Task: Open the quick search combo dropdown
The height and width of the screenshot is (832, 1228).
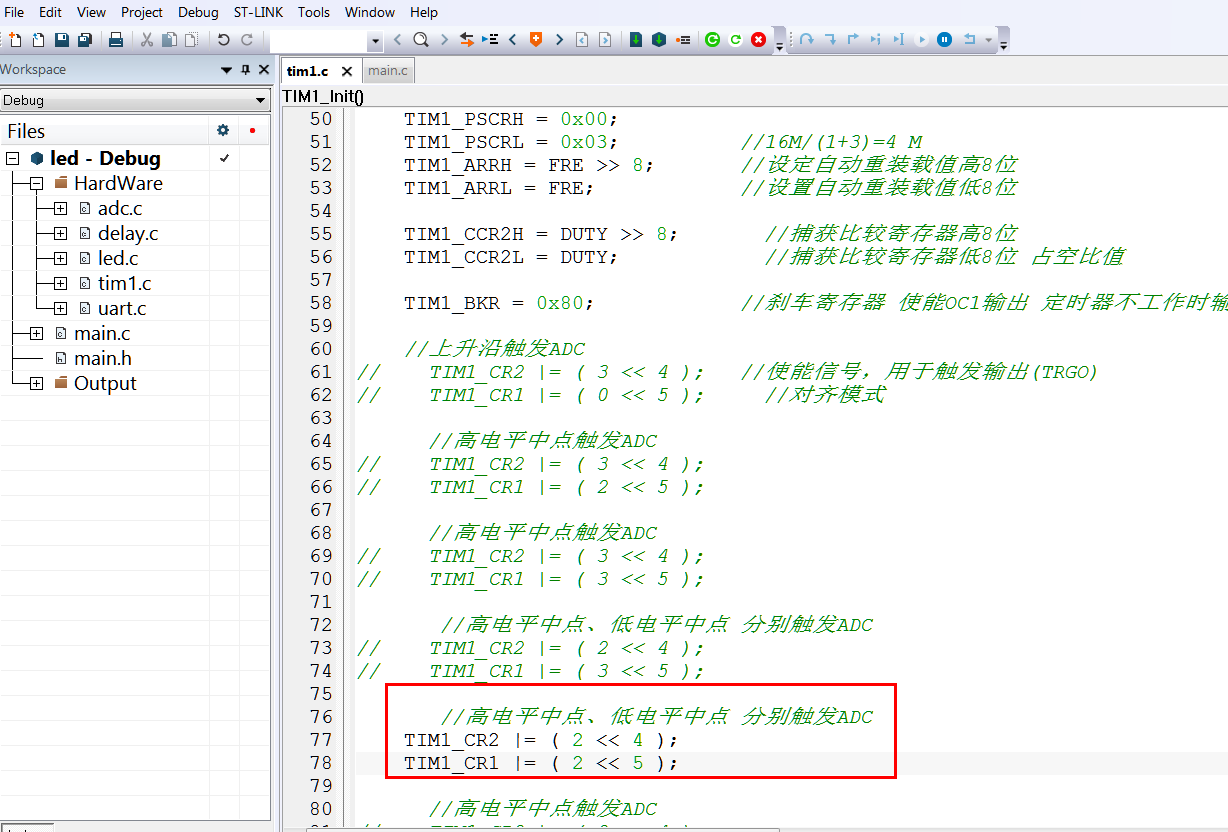Action: click(x=375, y=42)
